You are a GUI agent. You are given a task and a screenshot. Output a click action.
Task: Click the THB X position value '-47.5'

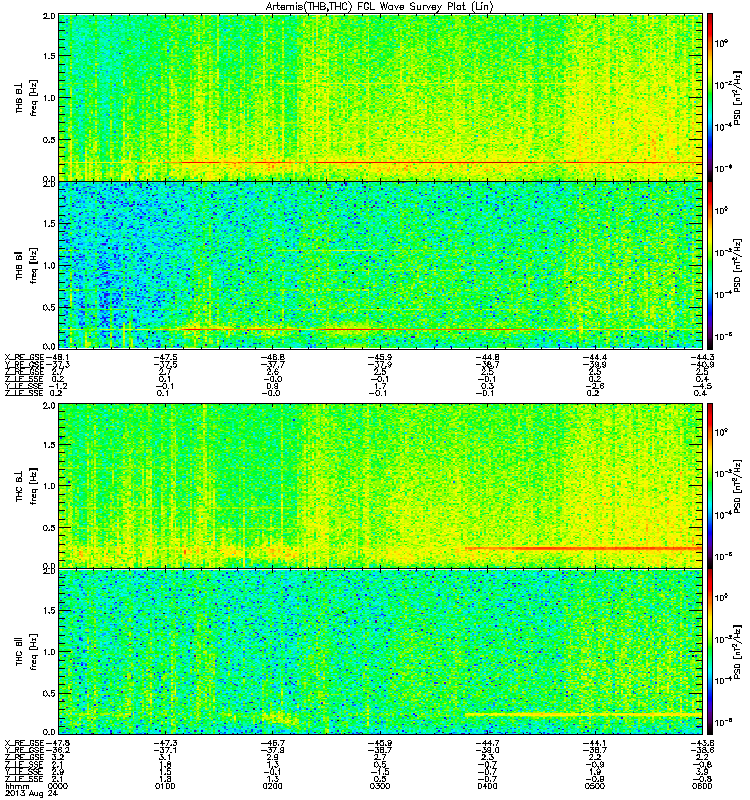(x=165, y=358)
